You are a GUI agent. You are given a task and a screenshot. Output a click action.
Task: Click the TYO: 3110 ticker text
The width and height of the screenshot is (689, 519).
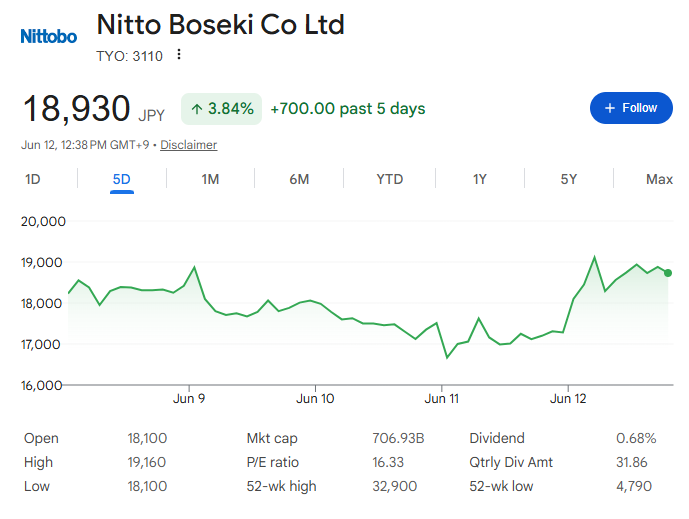[x=130, y=56]
